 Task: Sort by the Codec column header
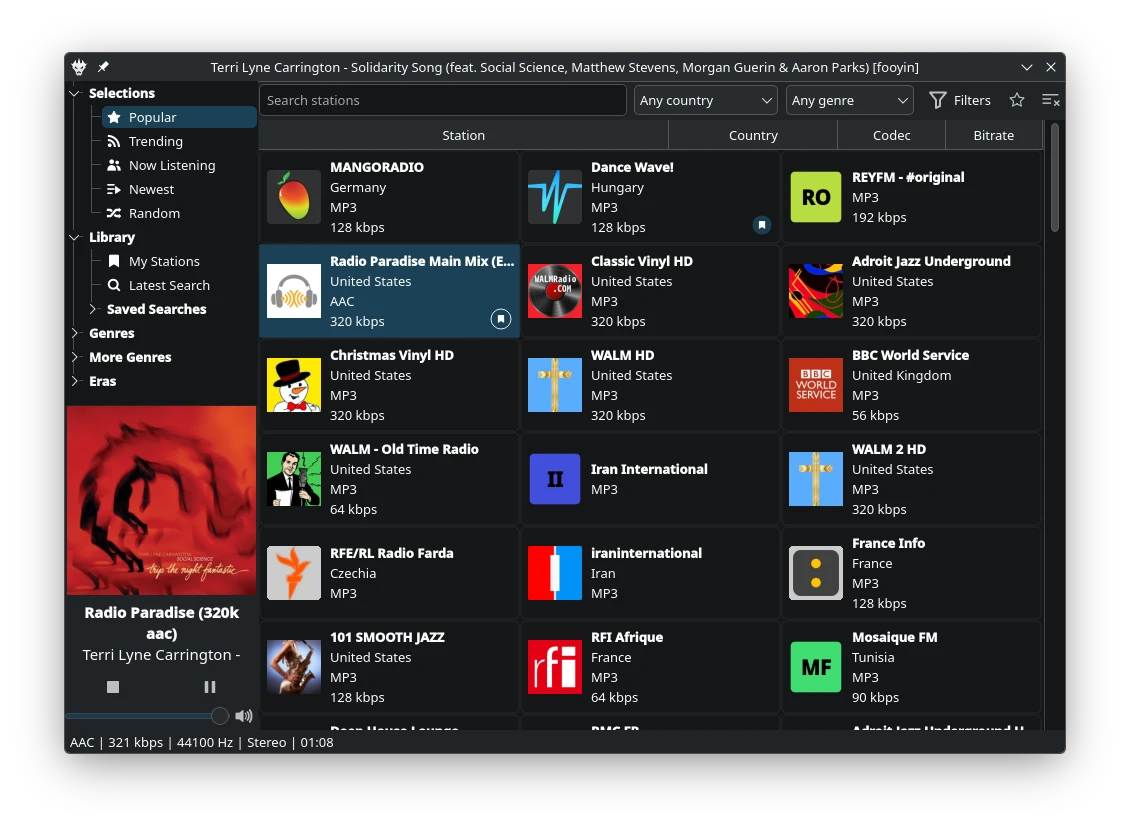coord(891,135)
